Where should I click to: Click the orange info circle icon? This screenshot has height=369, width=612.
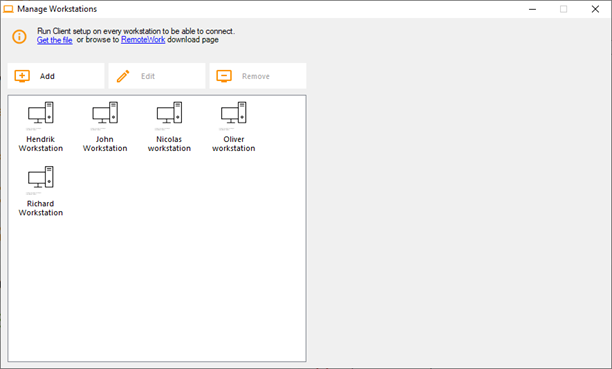20,37
